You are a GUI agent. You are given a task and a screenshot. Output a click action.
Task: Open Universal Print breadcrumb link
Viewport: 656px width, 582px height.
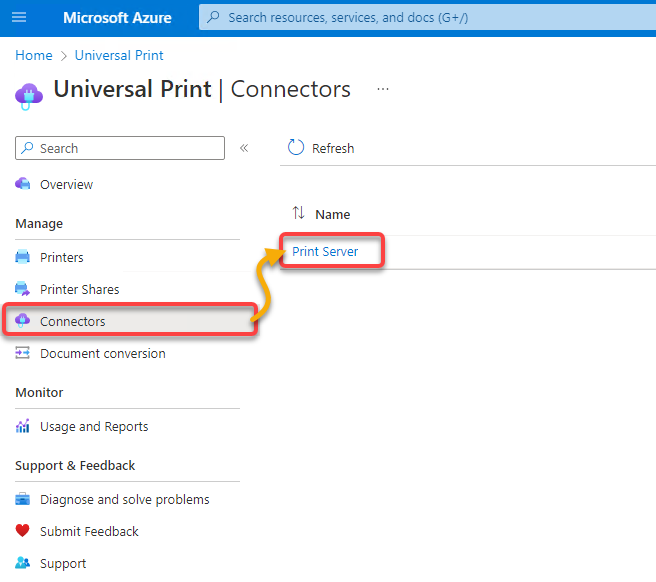pyautogui.click(x=119, y=55)
